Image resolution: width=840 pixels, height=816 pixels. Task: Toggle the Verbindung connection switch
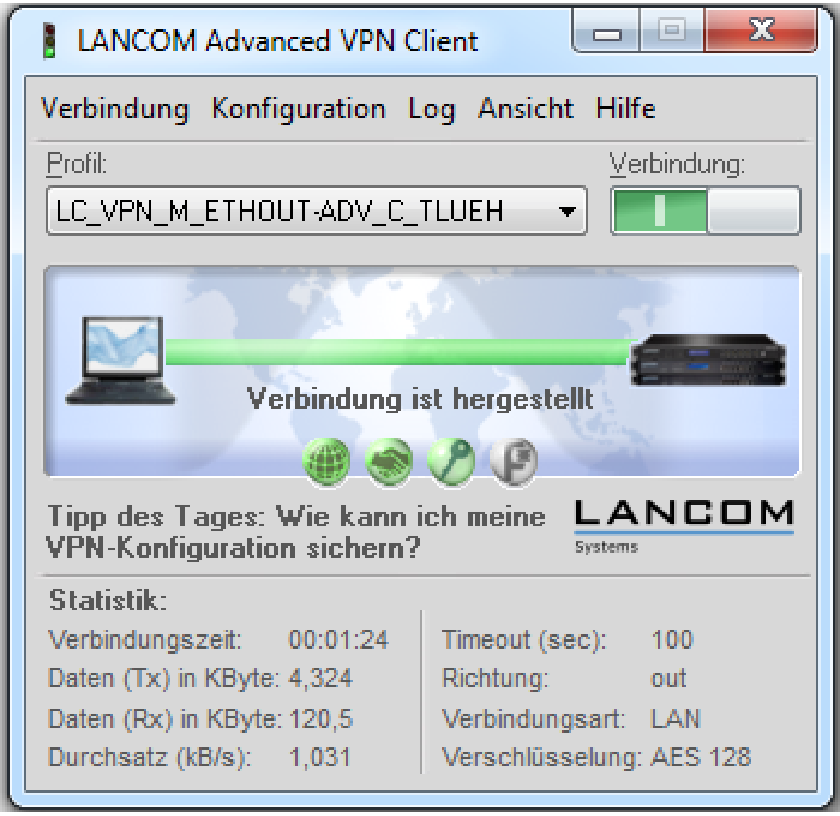coord(706,211)
